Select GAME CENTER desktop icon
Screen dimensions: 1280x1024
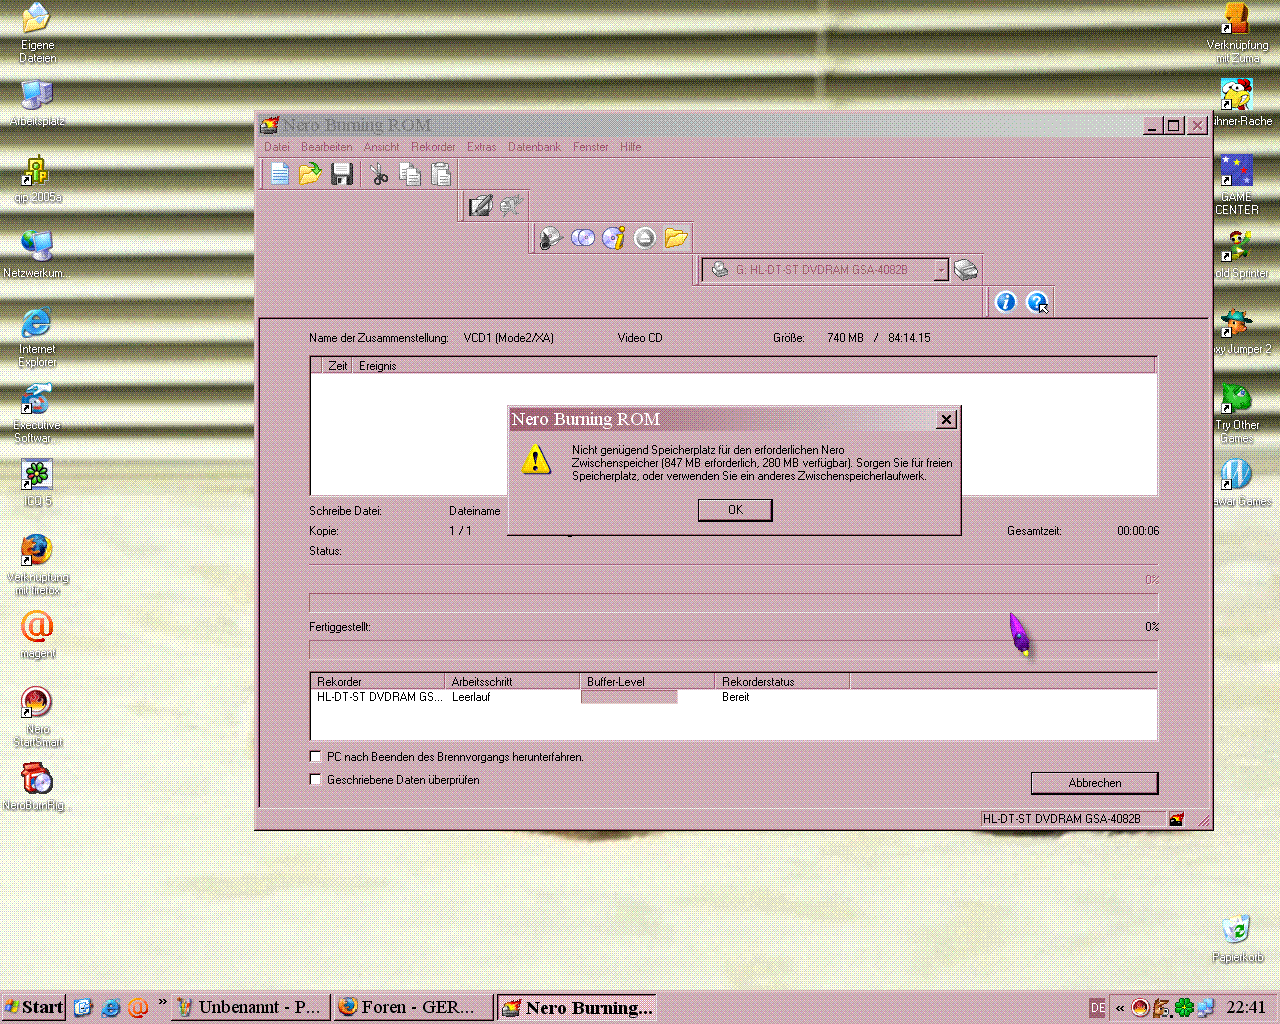(x=1237, y=184)
